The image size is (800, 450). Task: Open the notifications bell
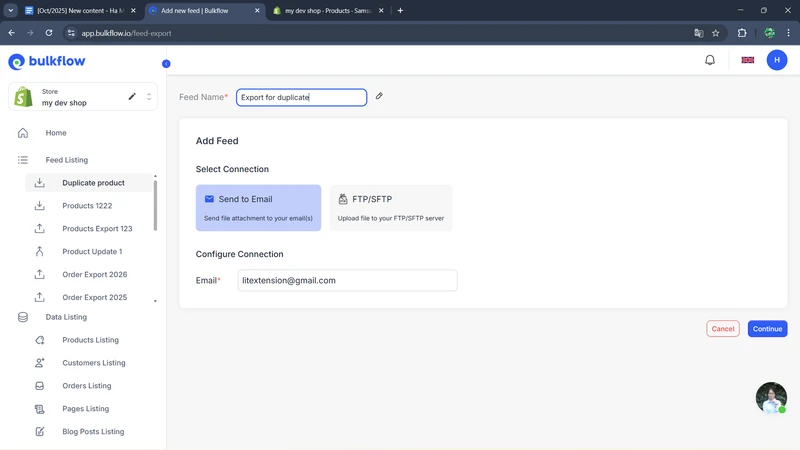click(710, 60)
